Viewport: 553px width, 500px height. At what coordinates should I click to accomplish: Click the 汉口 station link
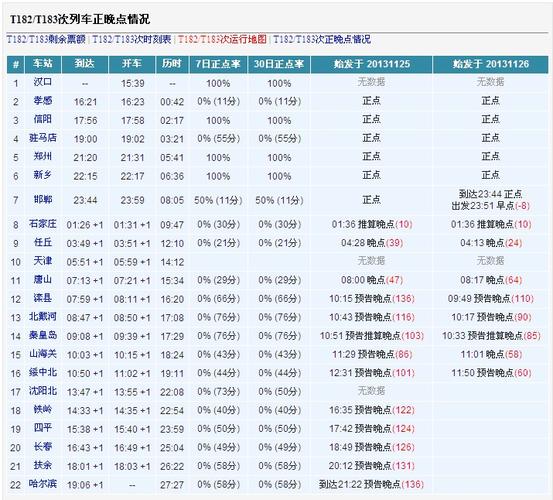pyautogui.click(x=43, y=82)
